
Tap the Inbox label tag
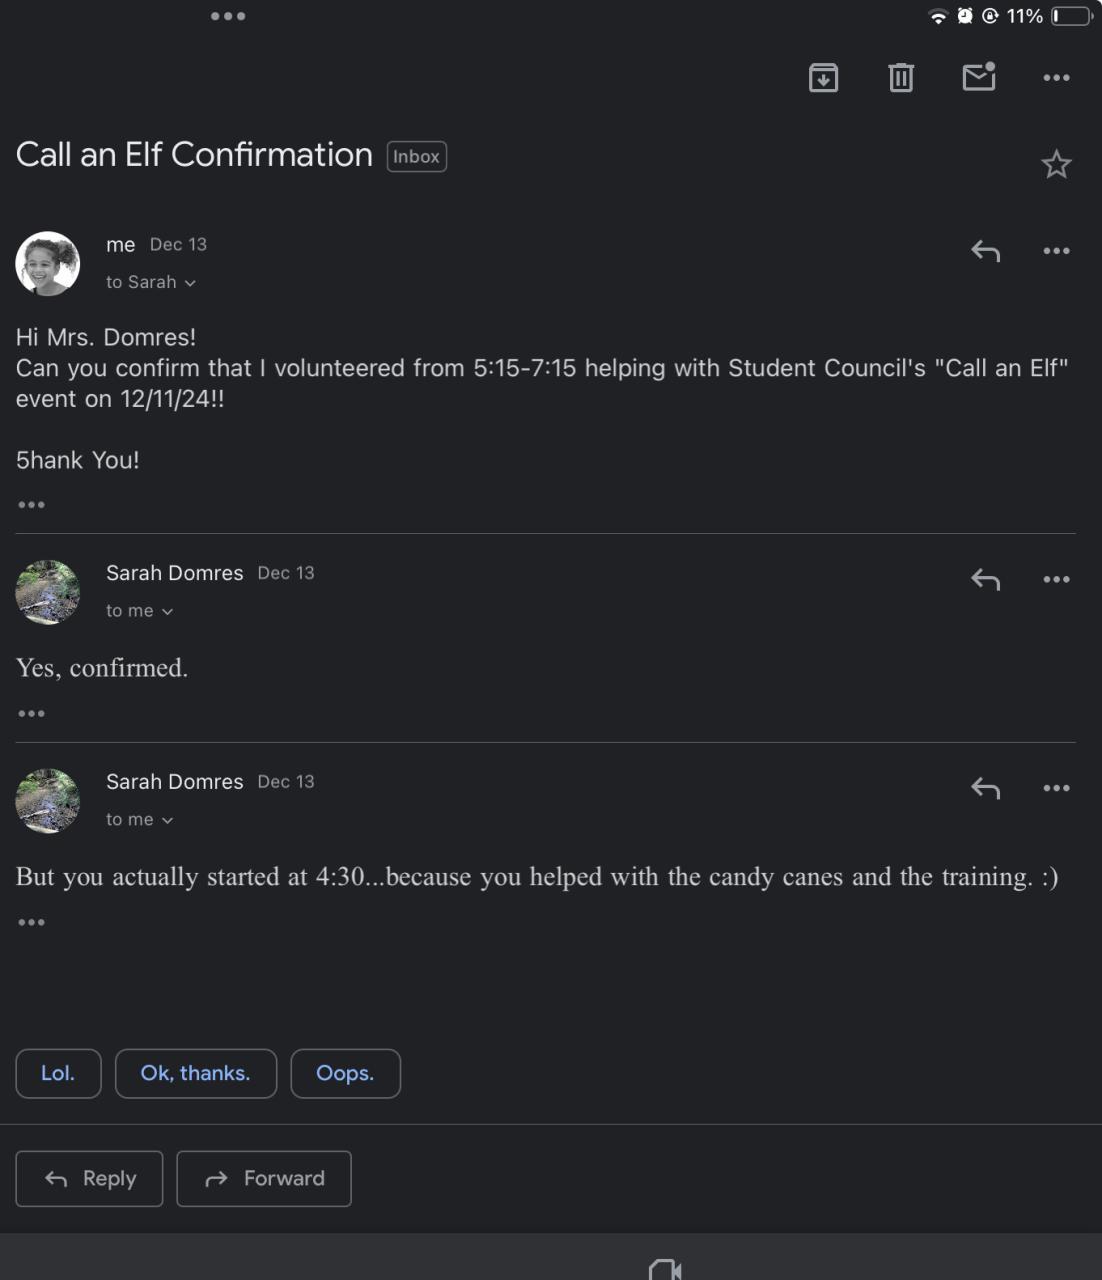point(416,157)
